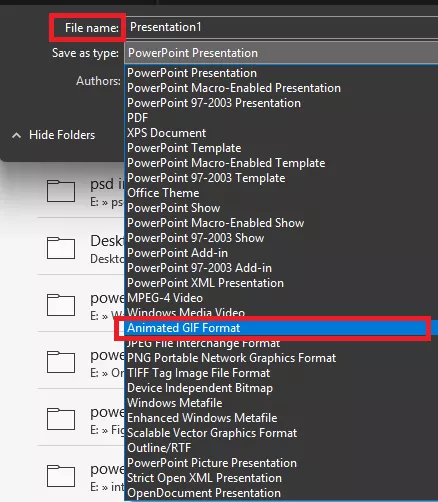Viewport: 438px width, 502px height.
Task: Choose PowerPoint Macro-Enabled Presentation
Action: pos(234,88)
